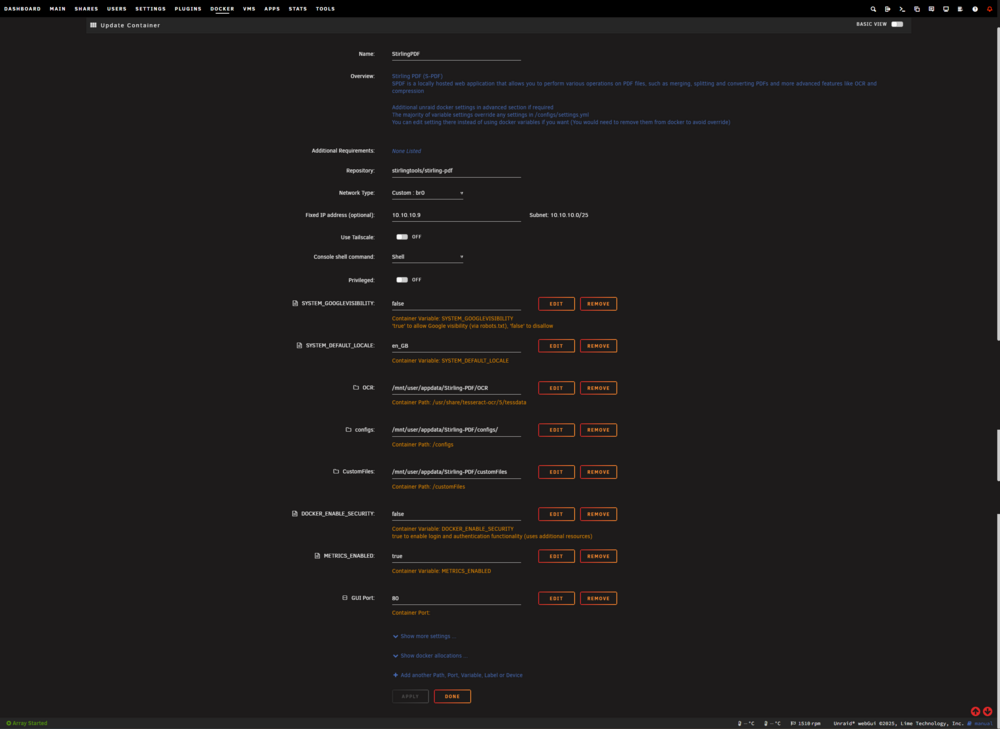Open the Console shell command dropdown
This screenshot has height=729, width=1000.
click(x=427, y=257)
